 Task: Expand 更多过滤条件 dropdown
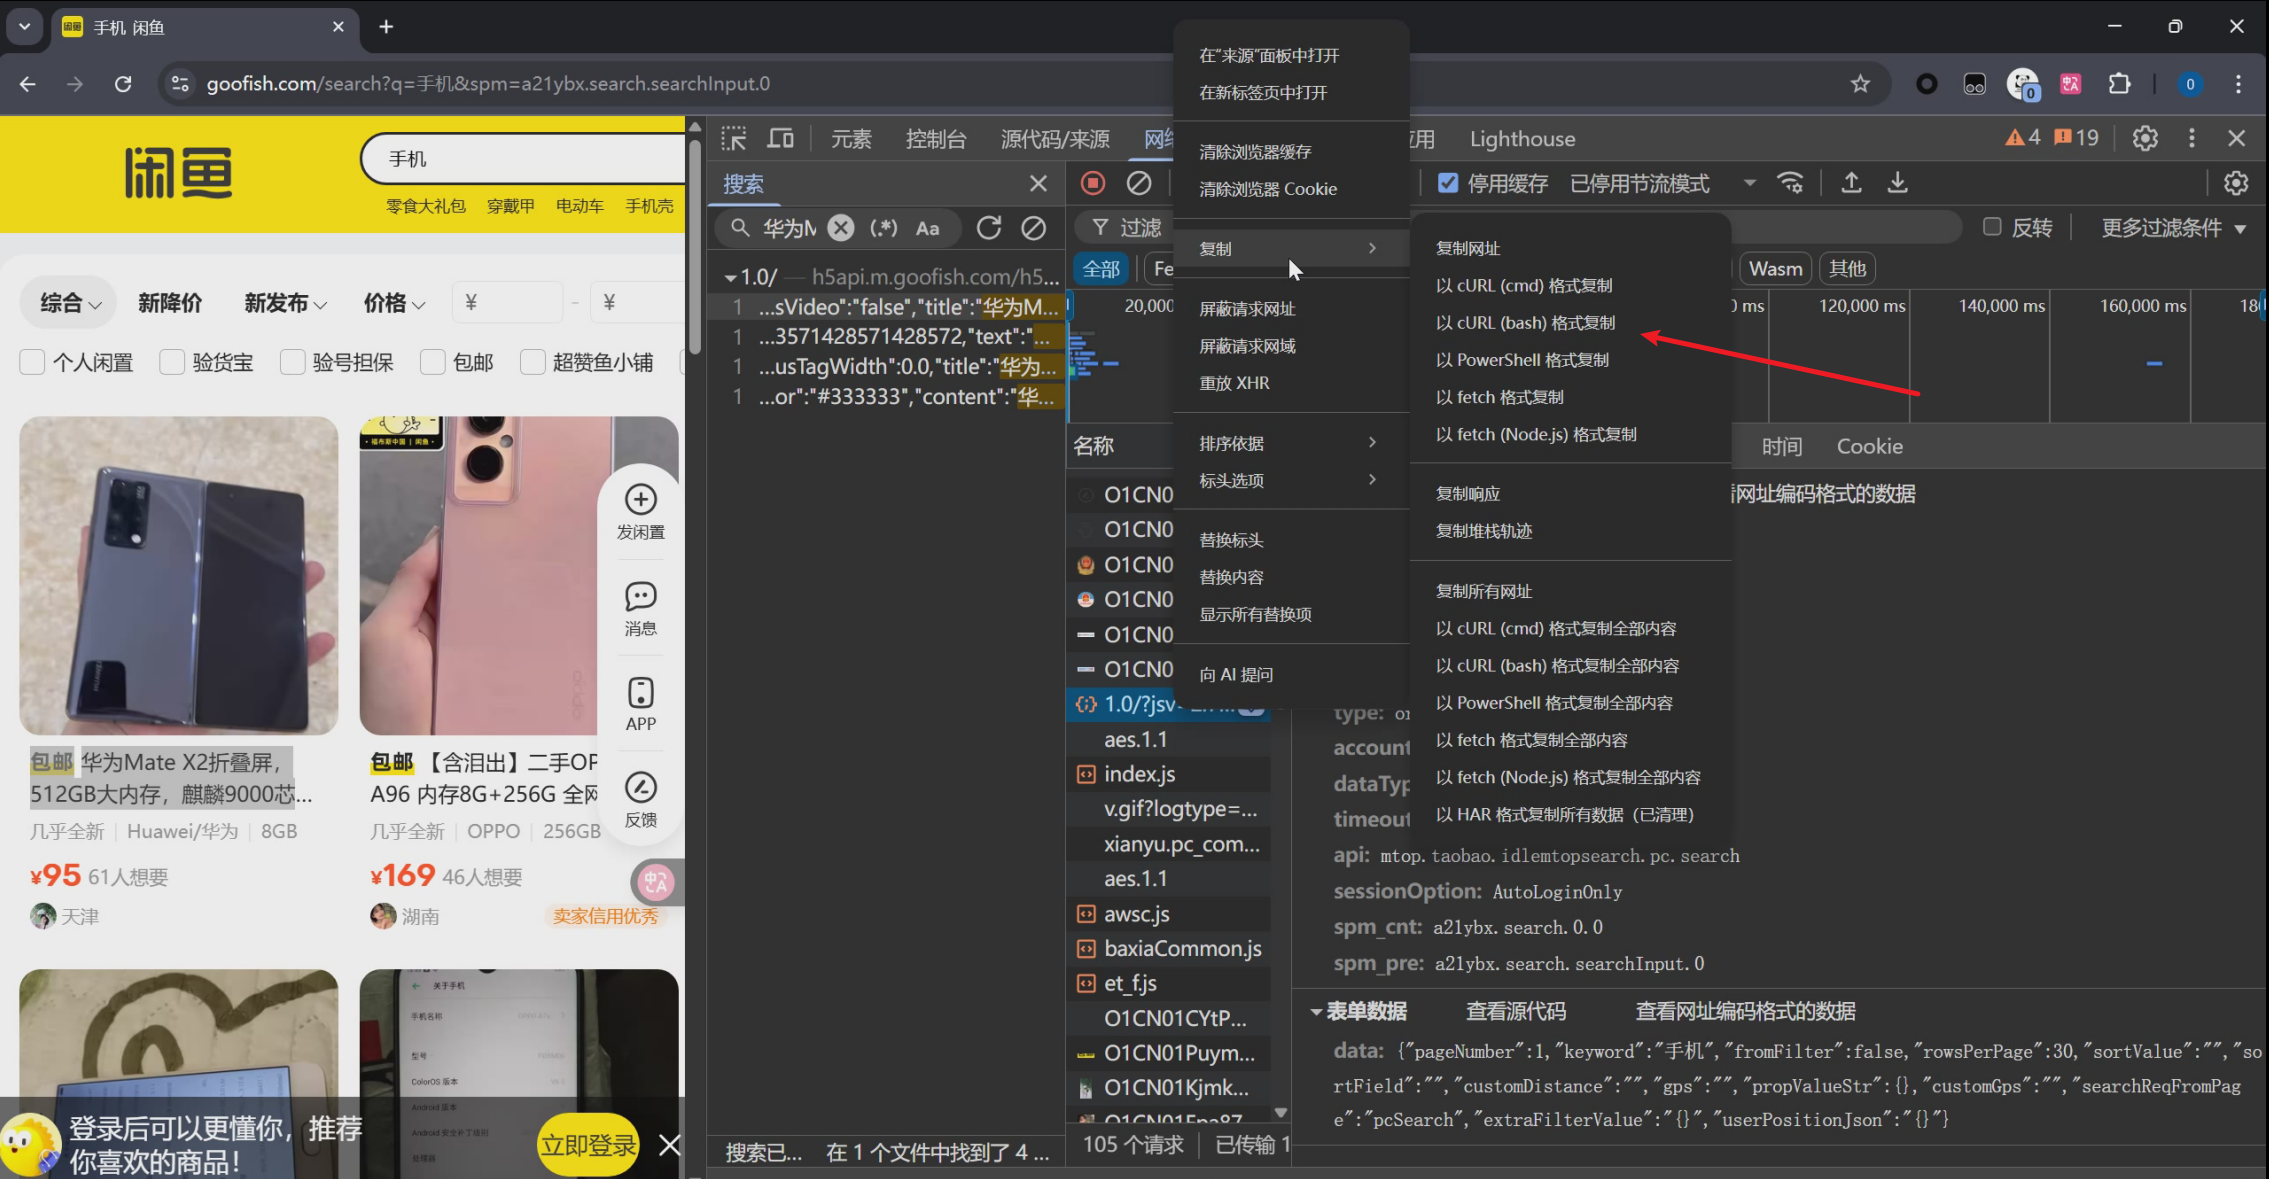point(2172,228)
